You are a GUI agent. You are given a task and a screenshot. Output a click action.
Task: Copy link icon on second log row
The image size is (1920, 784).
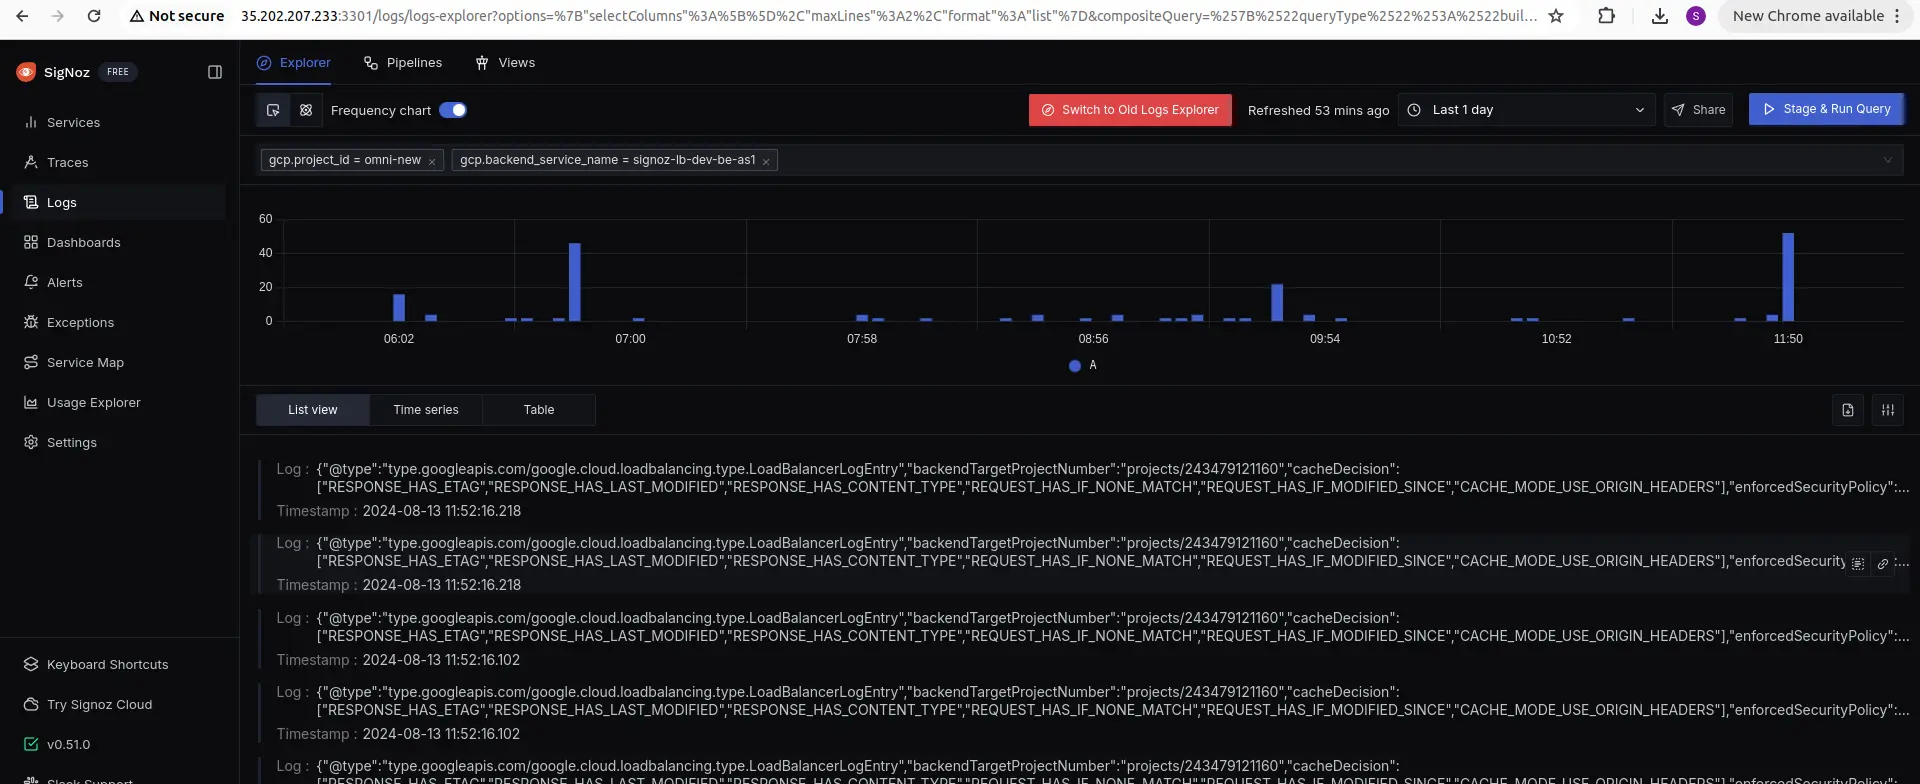tap(1882, 564)
